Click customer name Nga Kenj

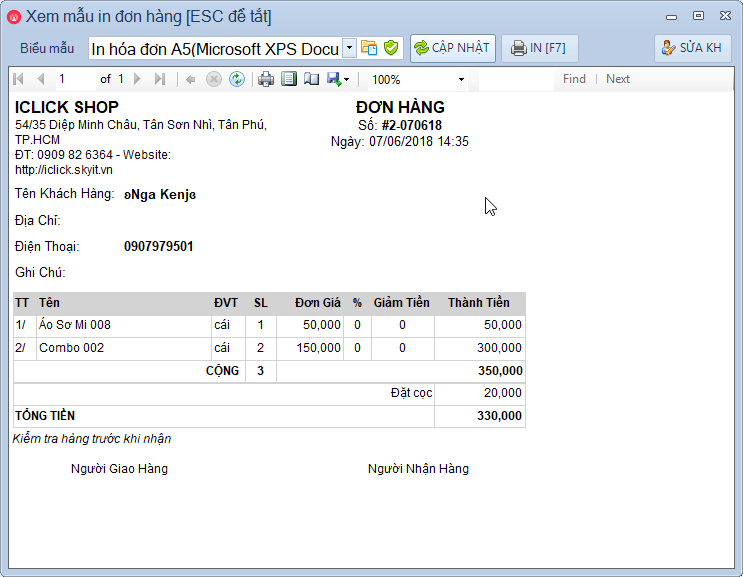coord(160,195)
